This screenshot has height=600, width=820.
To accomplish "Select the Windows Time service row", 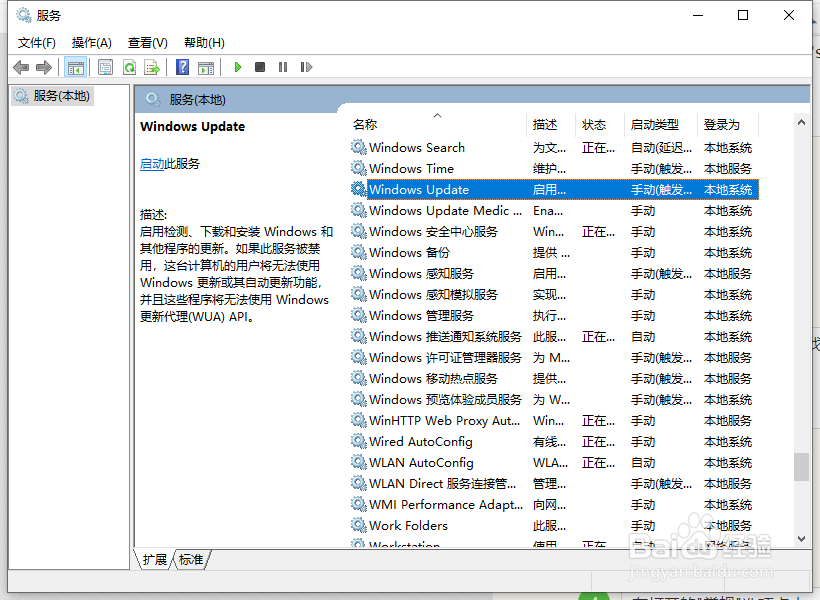I will pyautogui.click(x=554, y=168).
